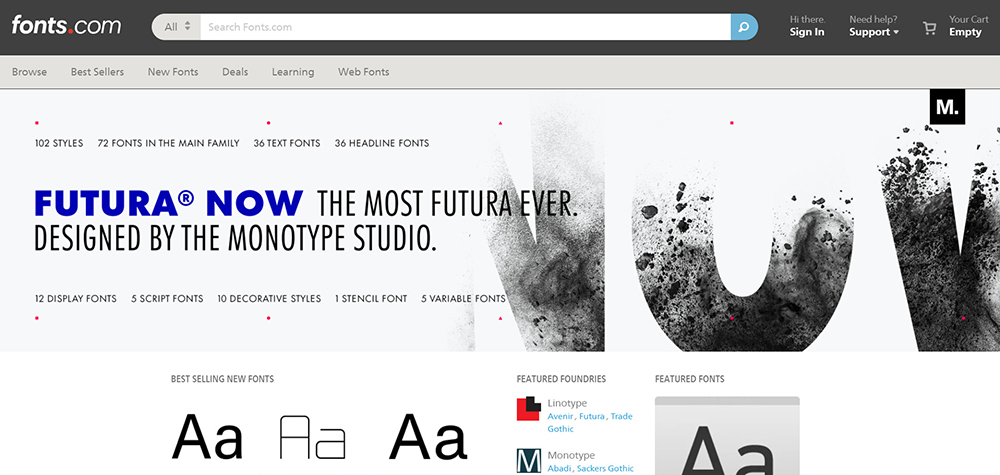Expand the Support dropdown menu
The width and height of the screenshot is (1000, 475).
click(x=874, y=32)
